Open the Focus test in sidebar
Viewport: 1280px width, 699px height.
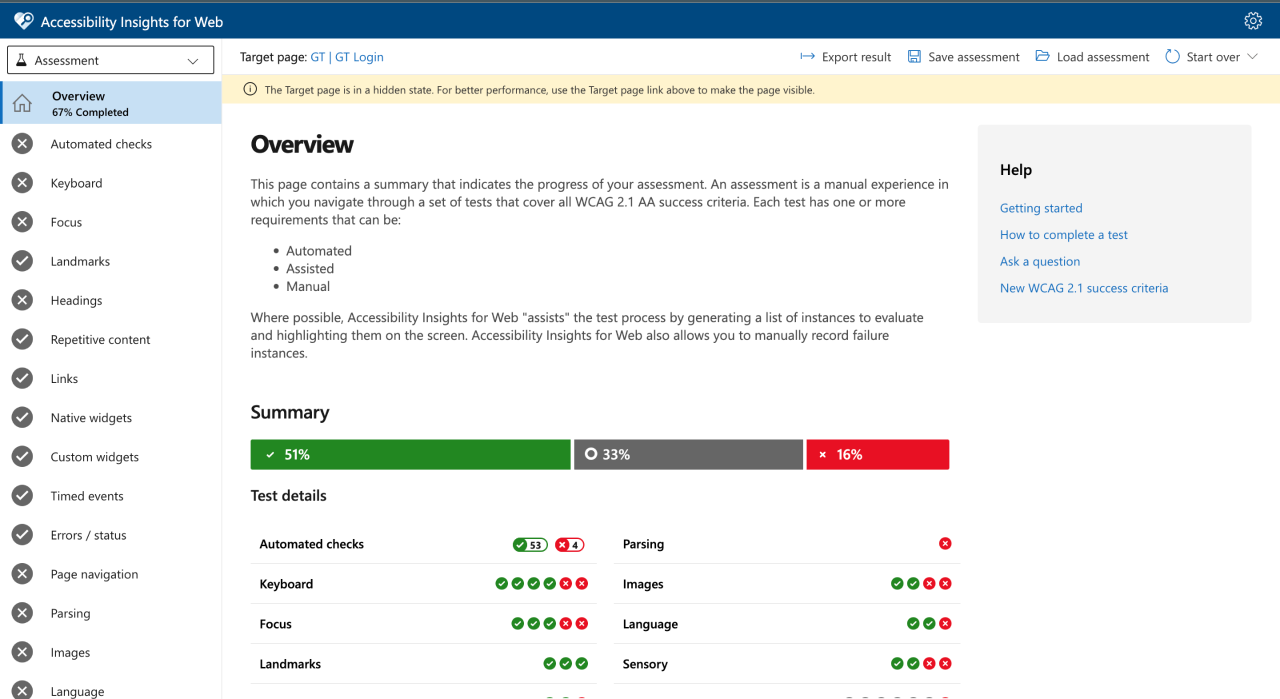[111, 222]
